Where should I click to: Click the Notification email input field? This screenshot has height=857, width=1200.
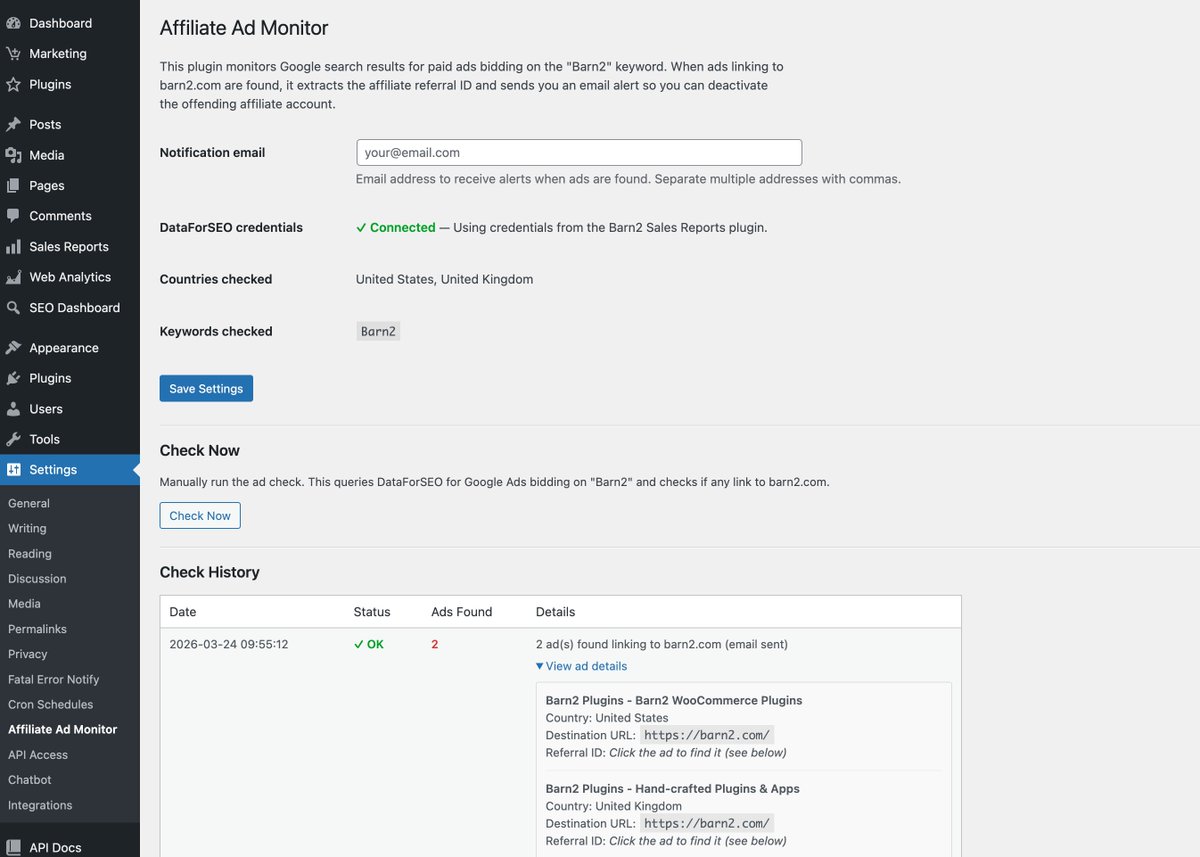point(579,153)
